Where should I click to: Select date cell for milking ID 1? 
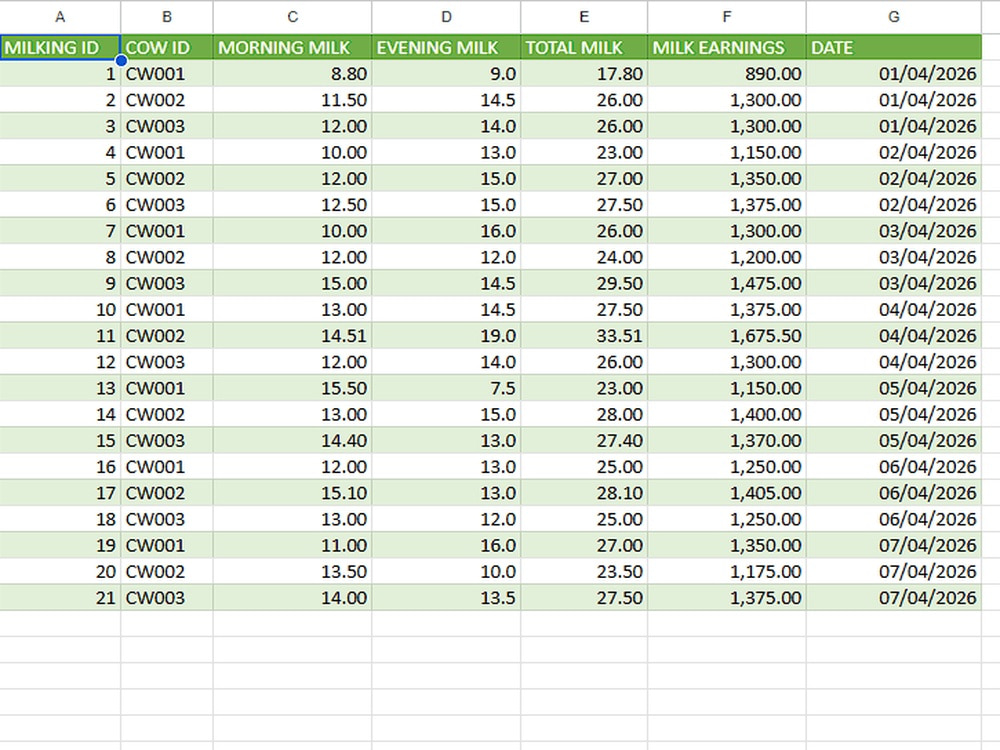coord(893,74)
